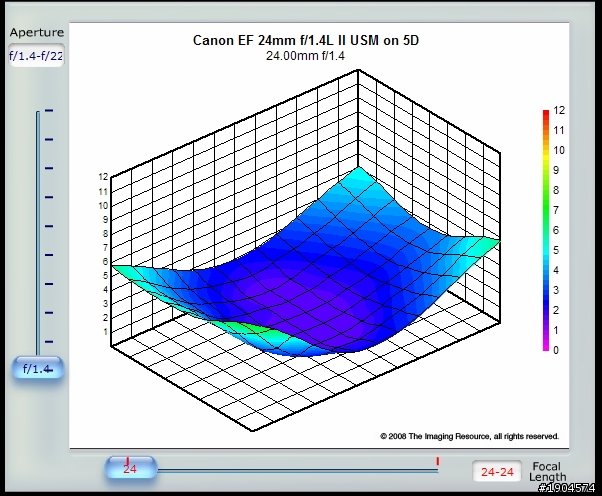Click the f/1.4 aperture slider handle
Viewport: 602px width, 496px height.
click(x=38, y=368)
